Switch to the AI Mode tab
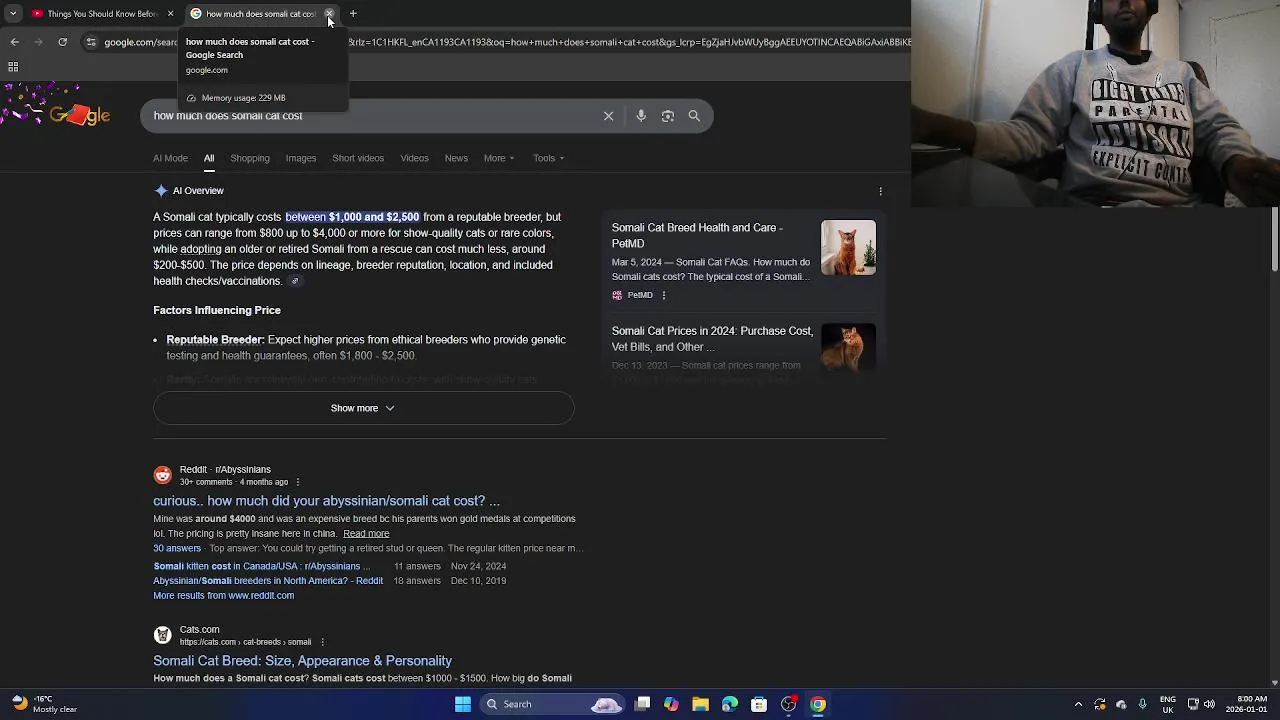 [x=170, y=158]
